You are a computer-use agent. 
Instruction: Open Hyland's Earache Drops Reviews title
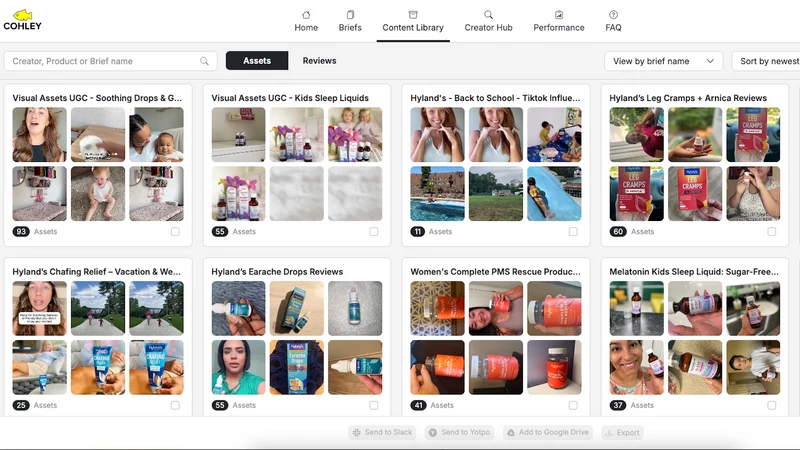tap(277, 272)
